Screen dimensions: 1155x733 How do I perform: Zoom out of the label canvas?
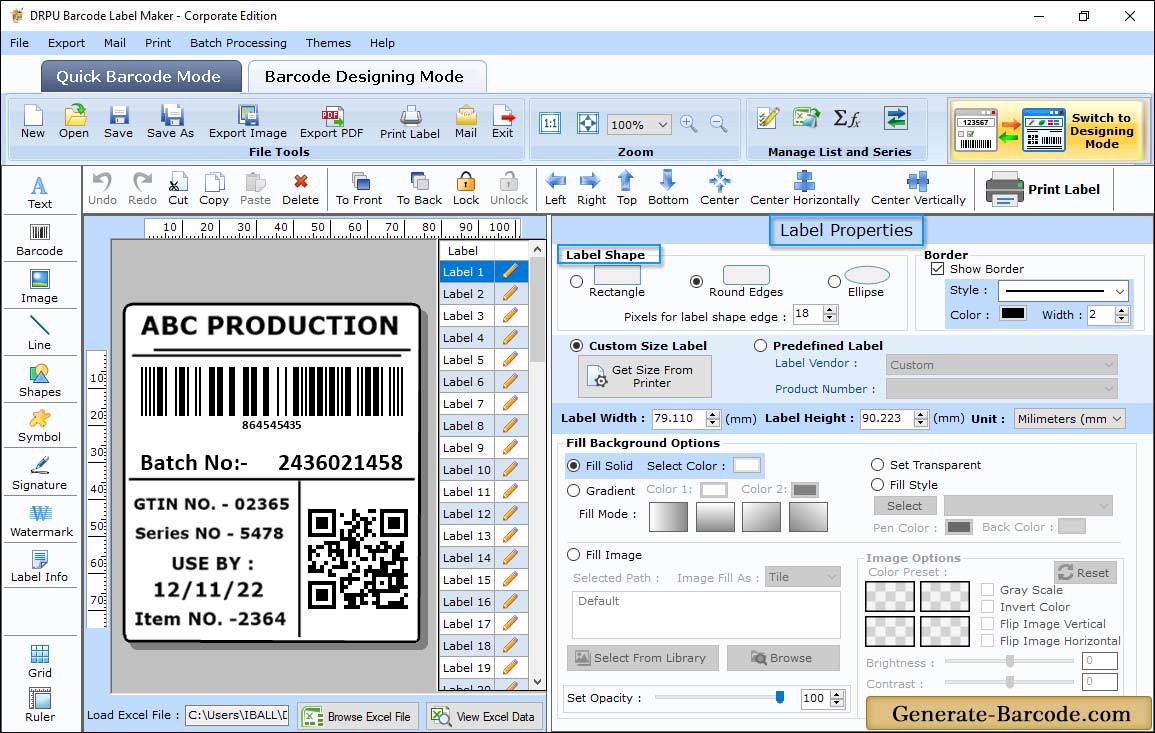pos(718,124)
